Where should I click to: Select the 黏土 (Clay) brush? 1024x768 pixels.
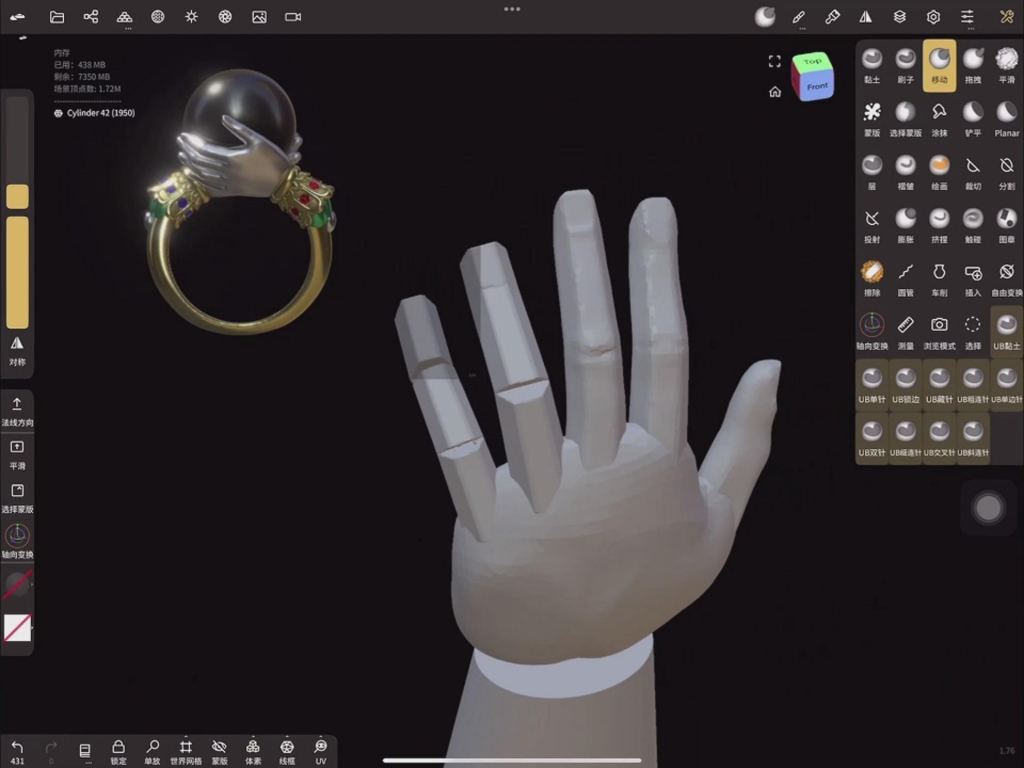872,65
